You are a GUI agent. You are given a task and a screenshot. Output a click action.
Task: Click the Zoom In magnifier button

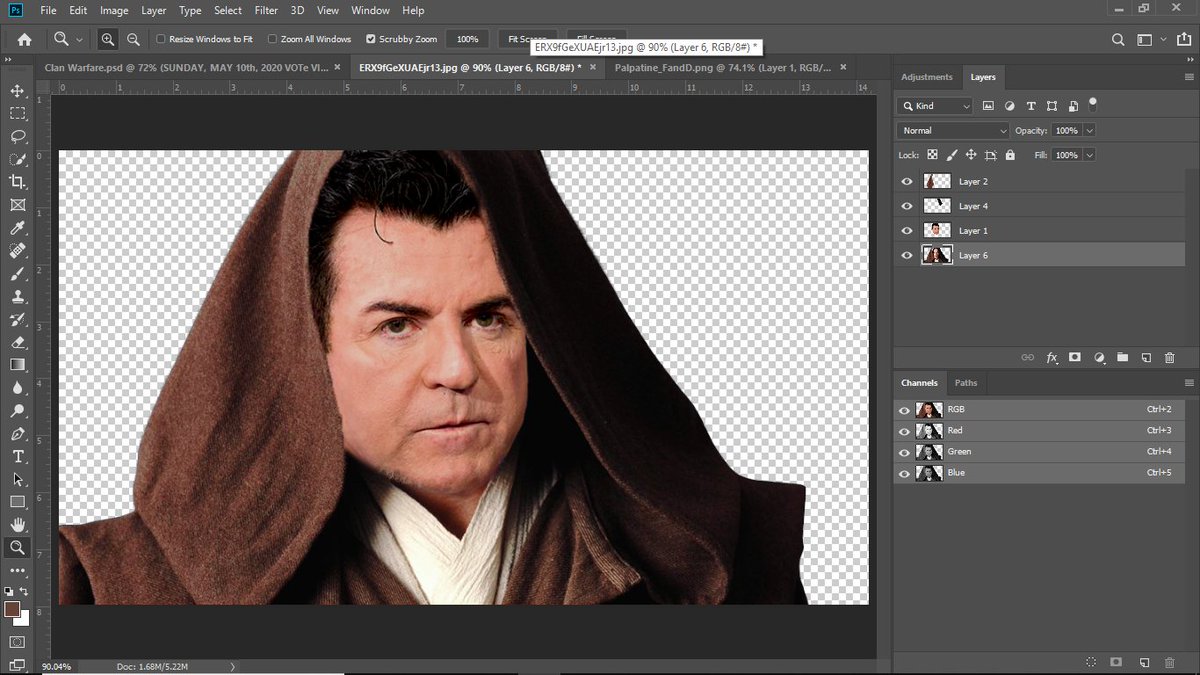pos(108,39)
